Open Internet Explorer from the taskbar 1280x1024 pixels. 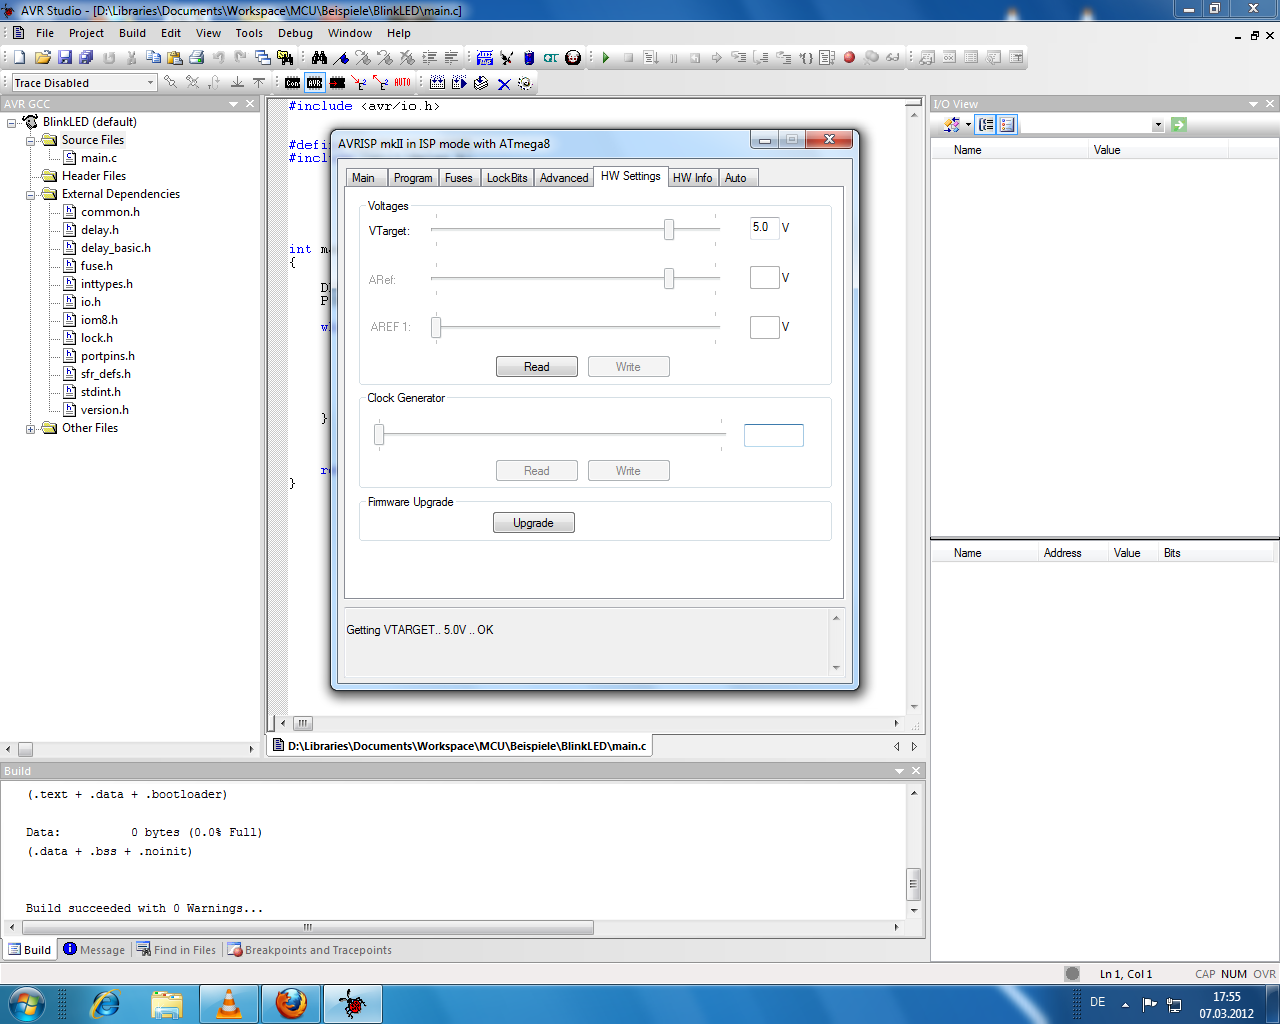pos(105,1003)
